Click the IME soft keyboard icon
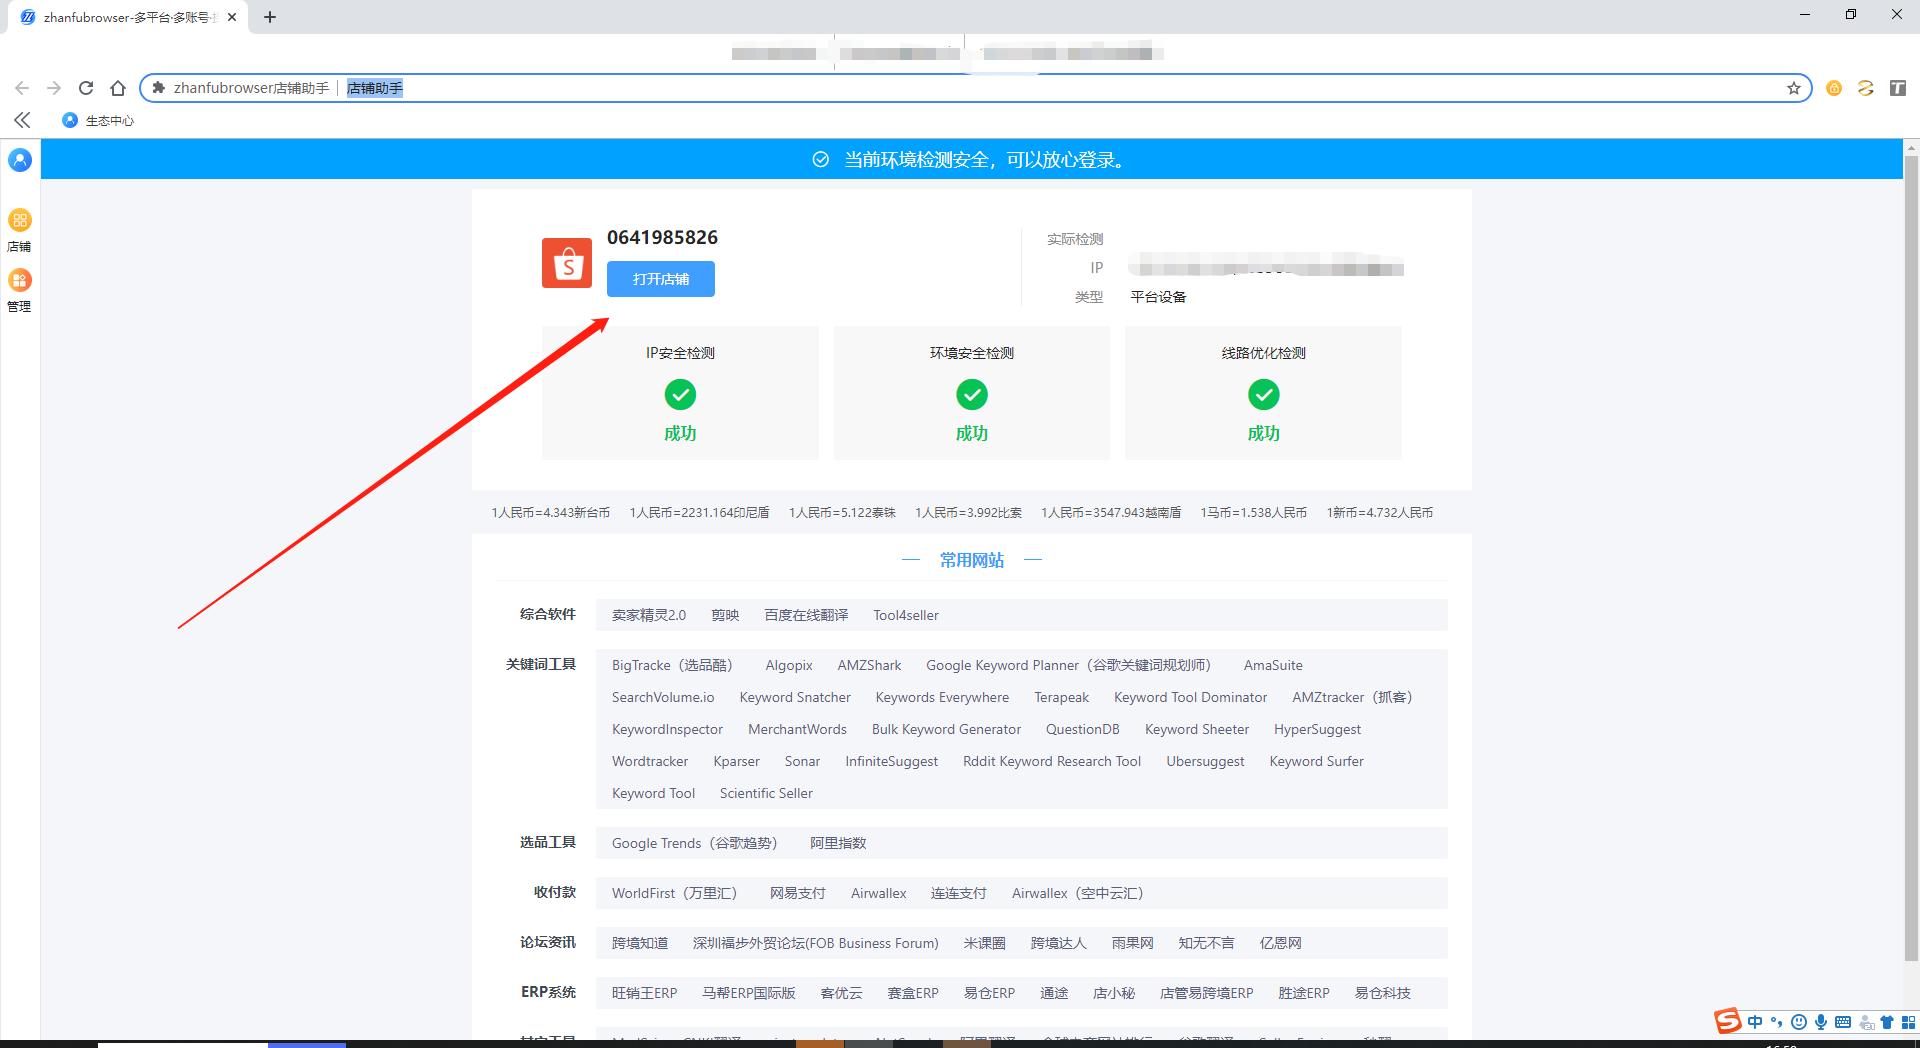 click(x=1843, y=1022)
